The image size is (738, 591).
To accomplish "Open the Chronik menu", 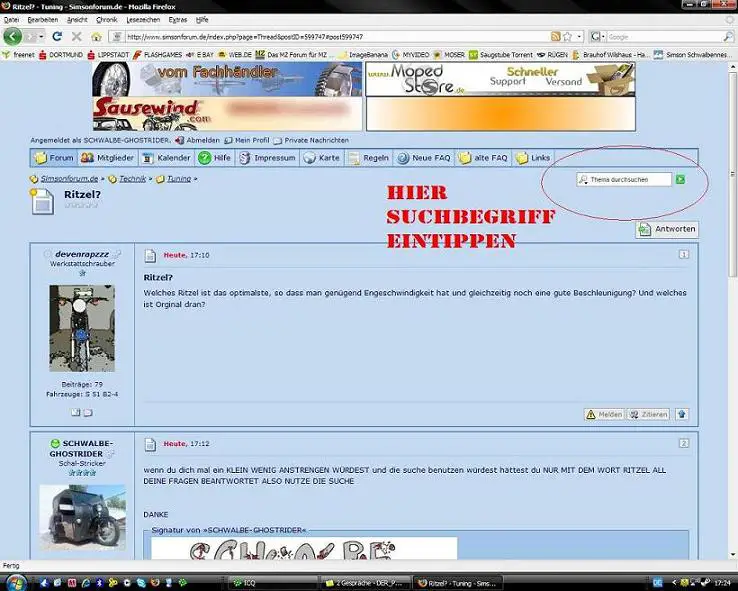I will [106, 19].
